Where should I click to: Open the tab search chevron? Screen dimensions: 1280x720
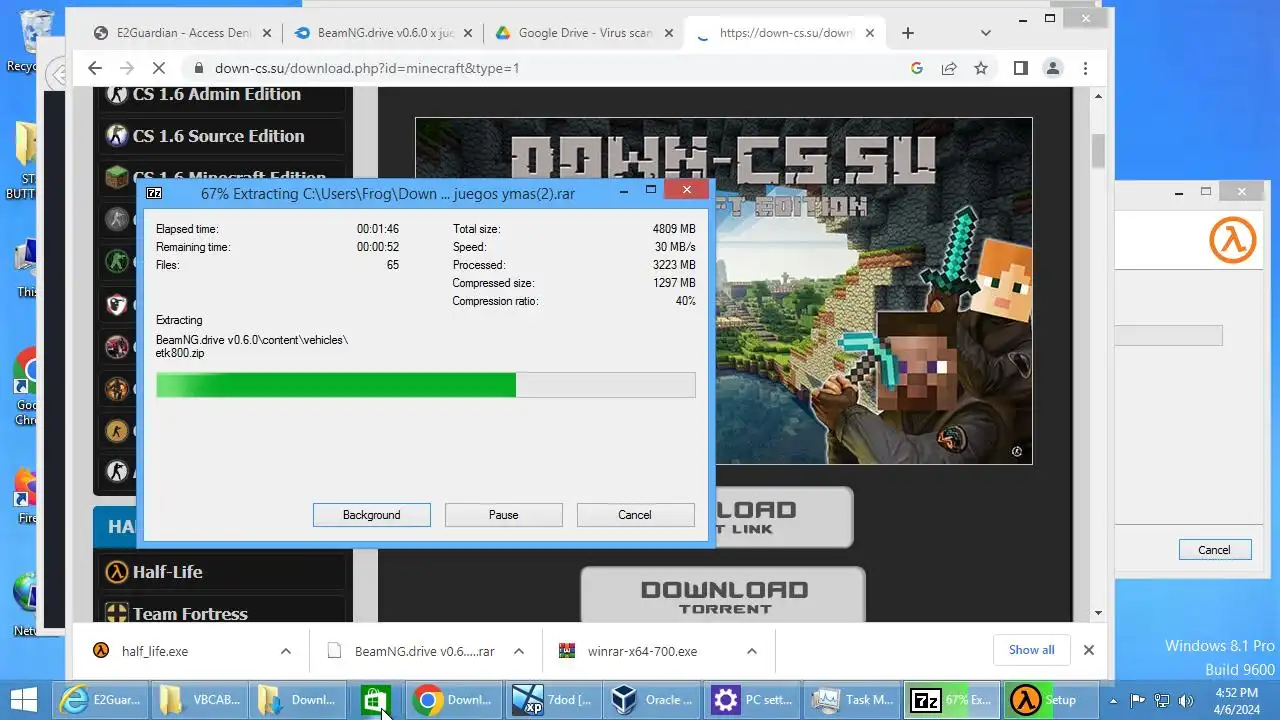click(x=986, y=33)
